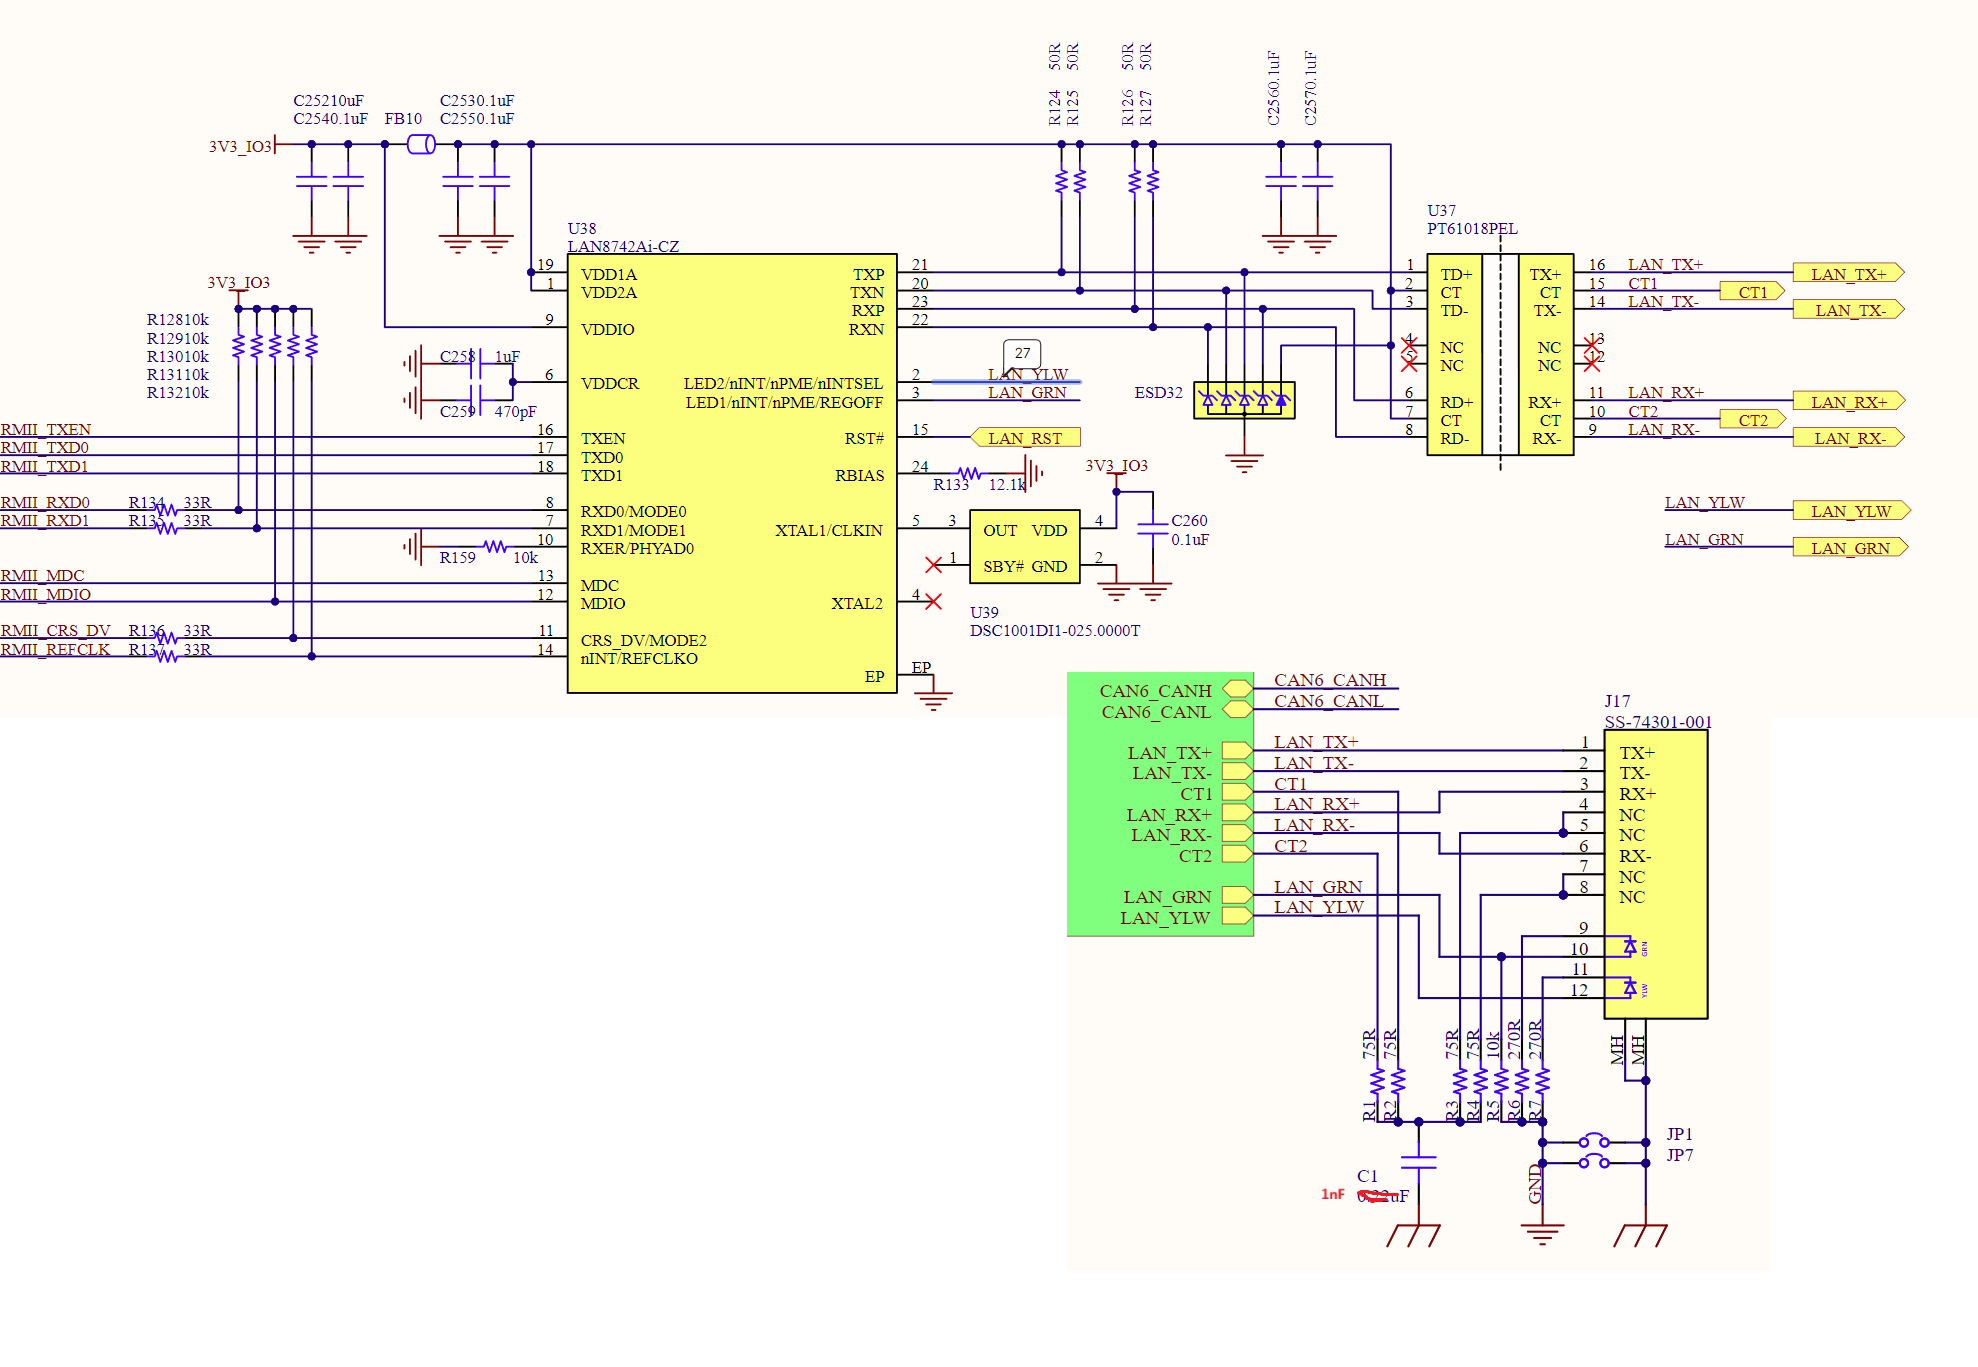Viewport: 1978px width, 1367px height.
Task: Click the LAN_RST port symbol
Action: 1025,438
